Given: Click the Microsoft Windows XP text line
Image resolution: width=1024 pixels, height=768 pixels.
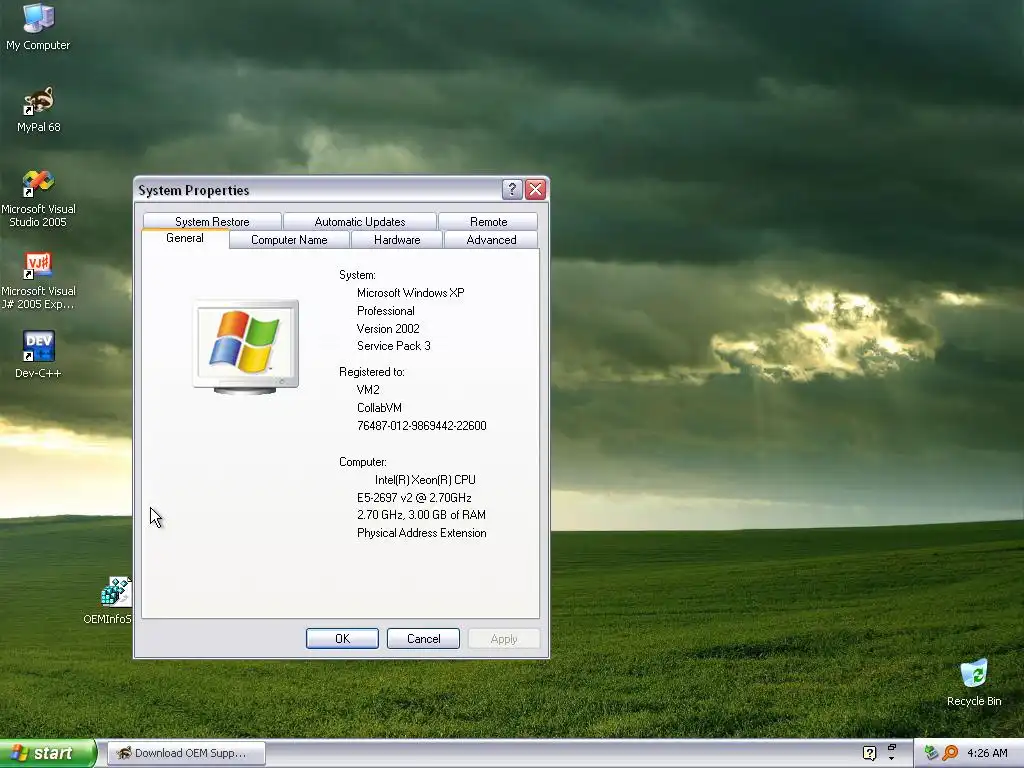Looking at the screenshot, I should [411, 293].
